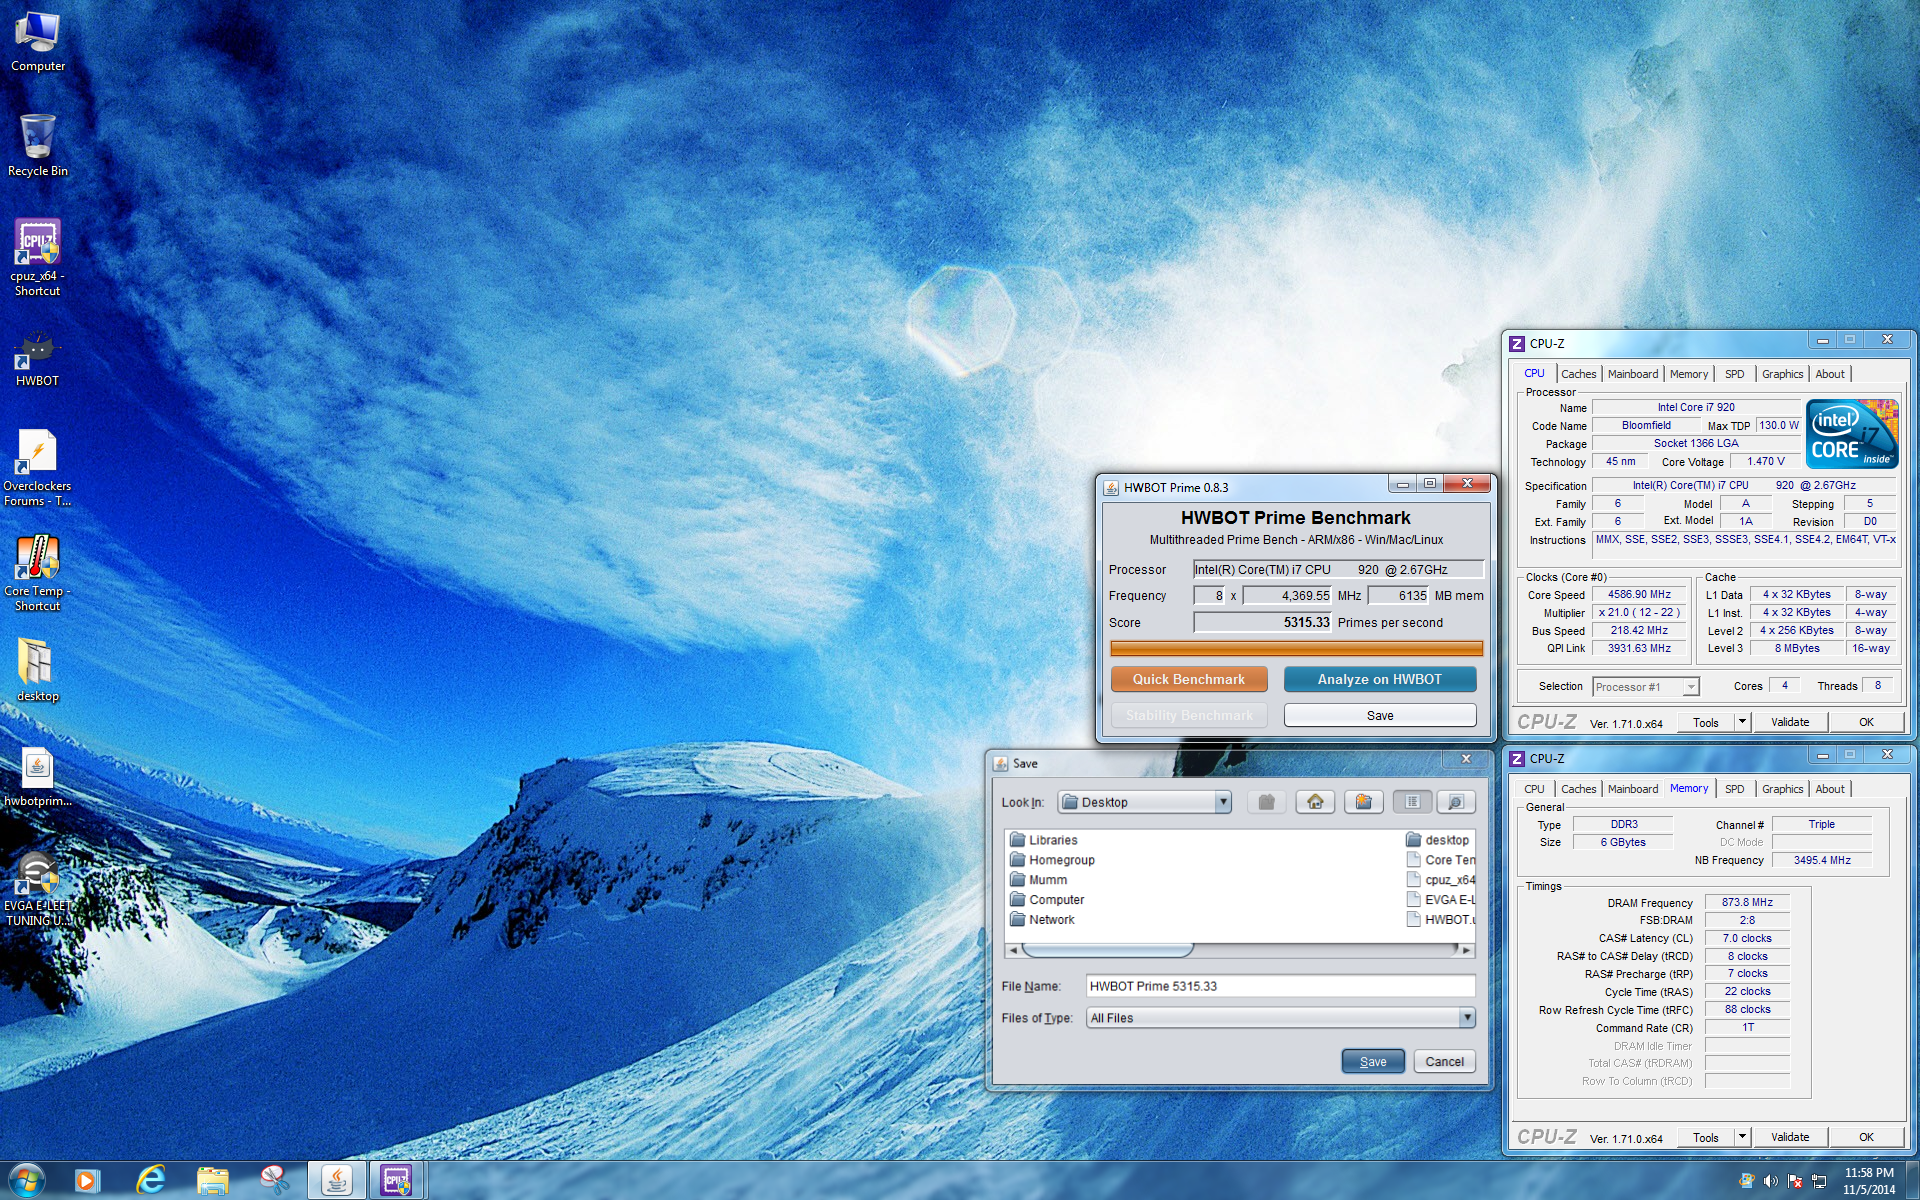This screenshot has height=1200, width=1920.
Task: Open the About tab in the lower CPU-Z window
Action: (x=1830, y=789)
